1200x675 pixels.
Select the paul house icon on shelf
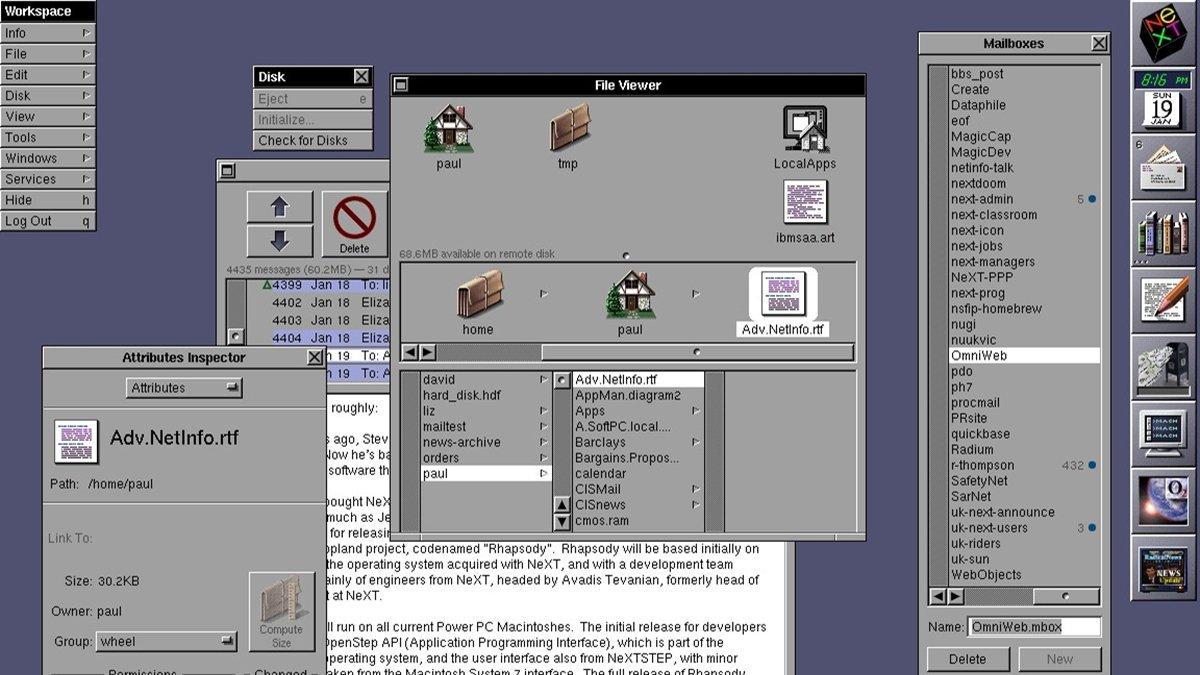448,128
